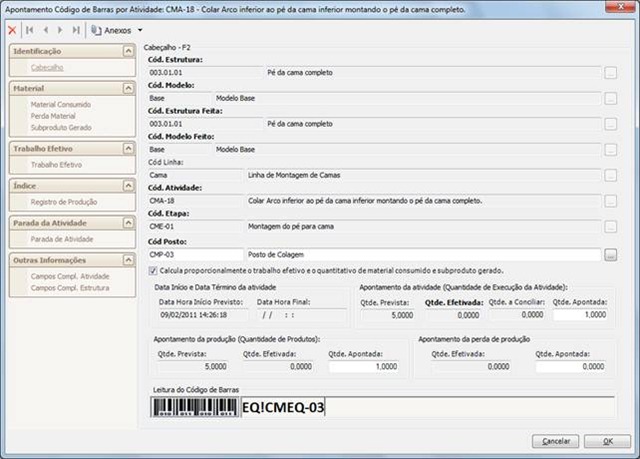Click Qtde. Apontada field in perda group

(571, 366)
